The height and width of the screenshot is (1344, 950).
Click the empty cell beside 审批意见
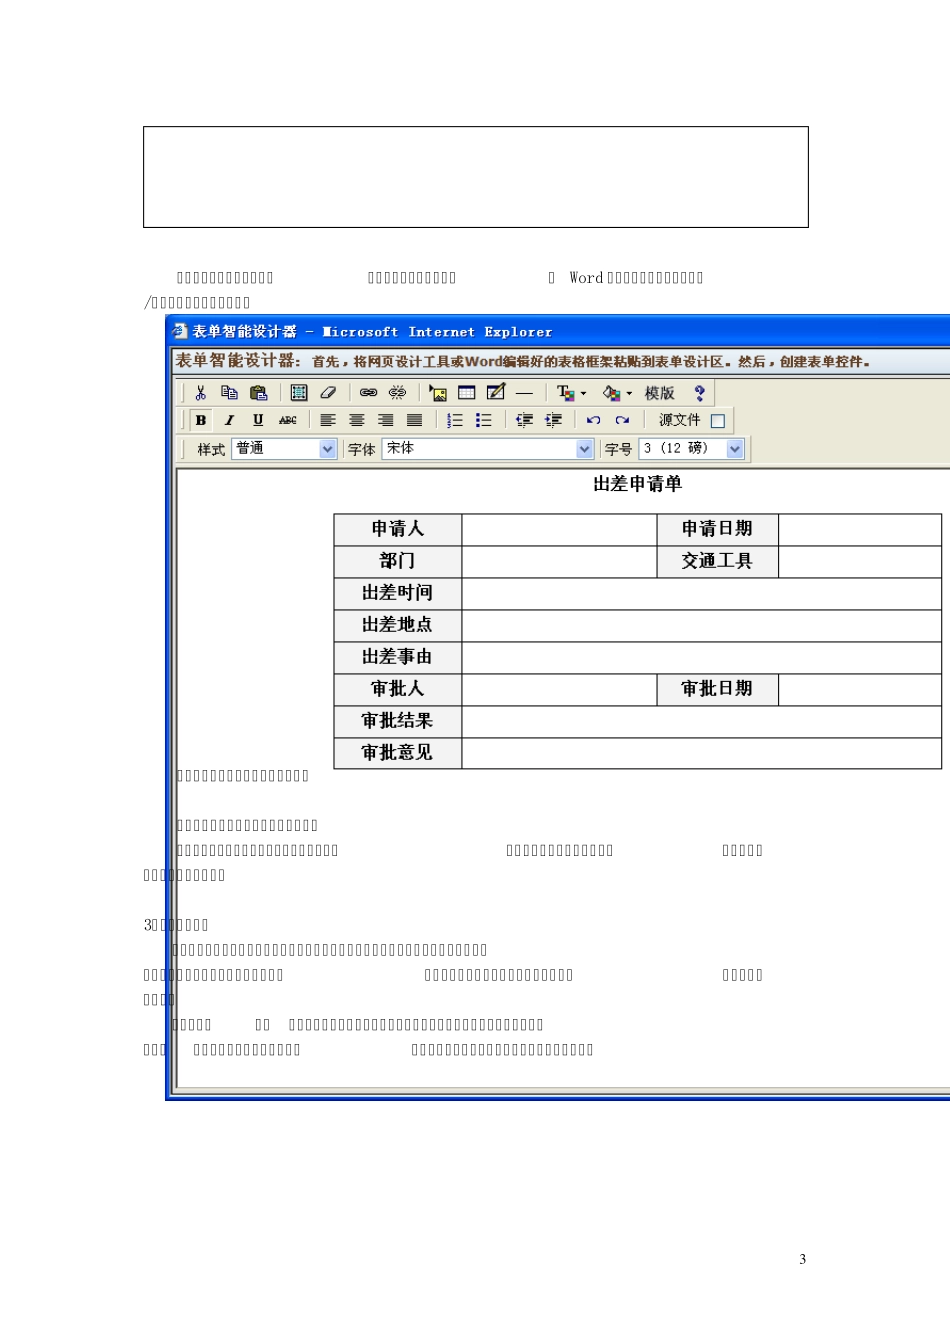point(702,753)
